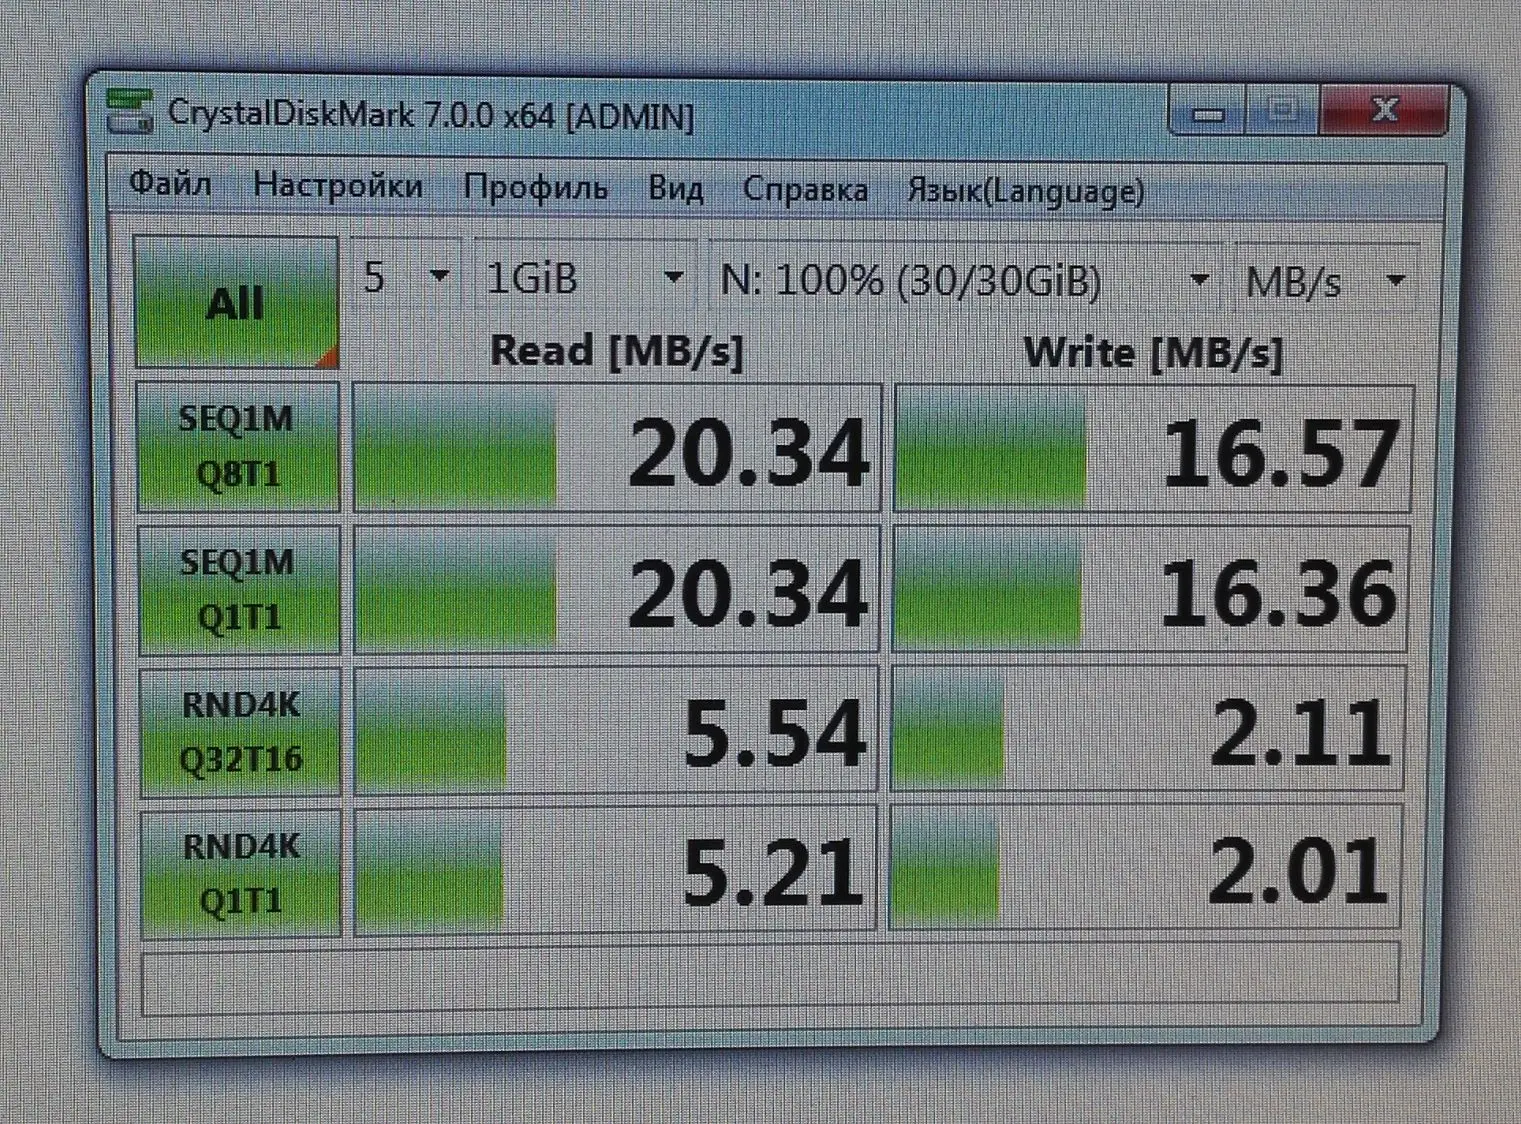The image size is (1521, 1124).
Task: Open the Вид menu
Action: click(x=675, y=189)
